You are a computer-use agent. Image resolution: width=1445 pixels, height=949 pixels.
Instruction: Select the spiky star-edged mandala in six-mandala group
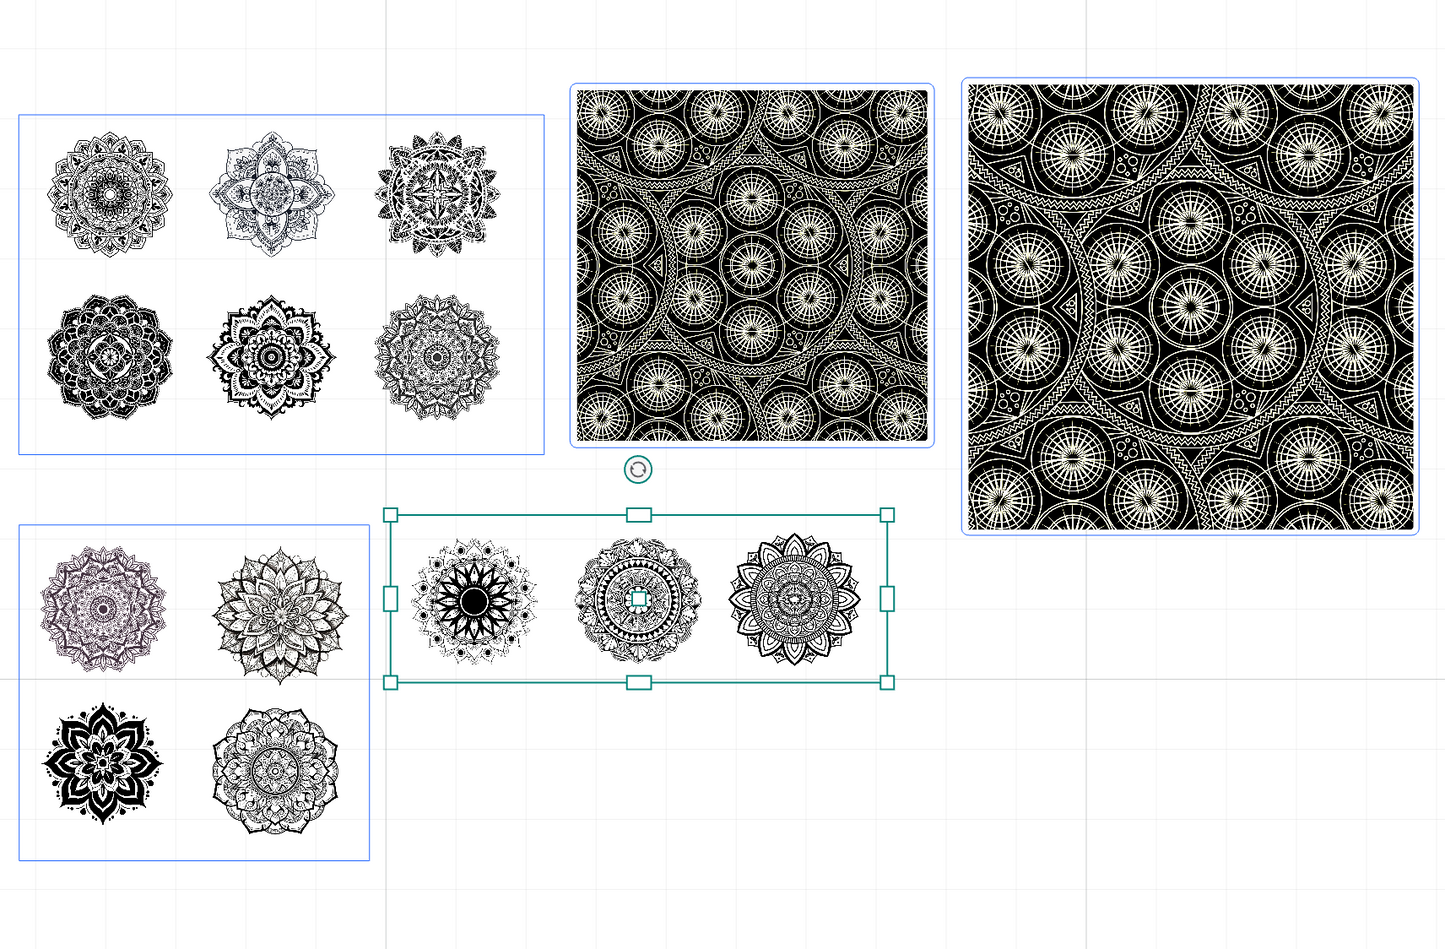(x=437, y=193)
